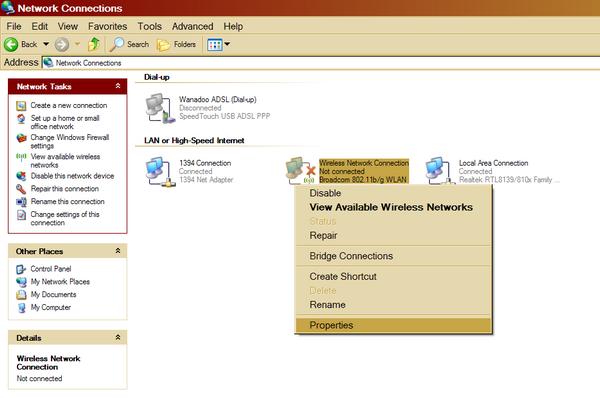Open the Views dropdown arrow
This screenshot has height=398, width=600.
[227, 44]
